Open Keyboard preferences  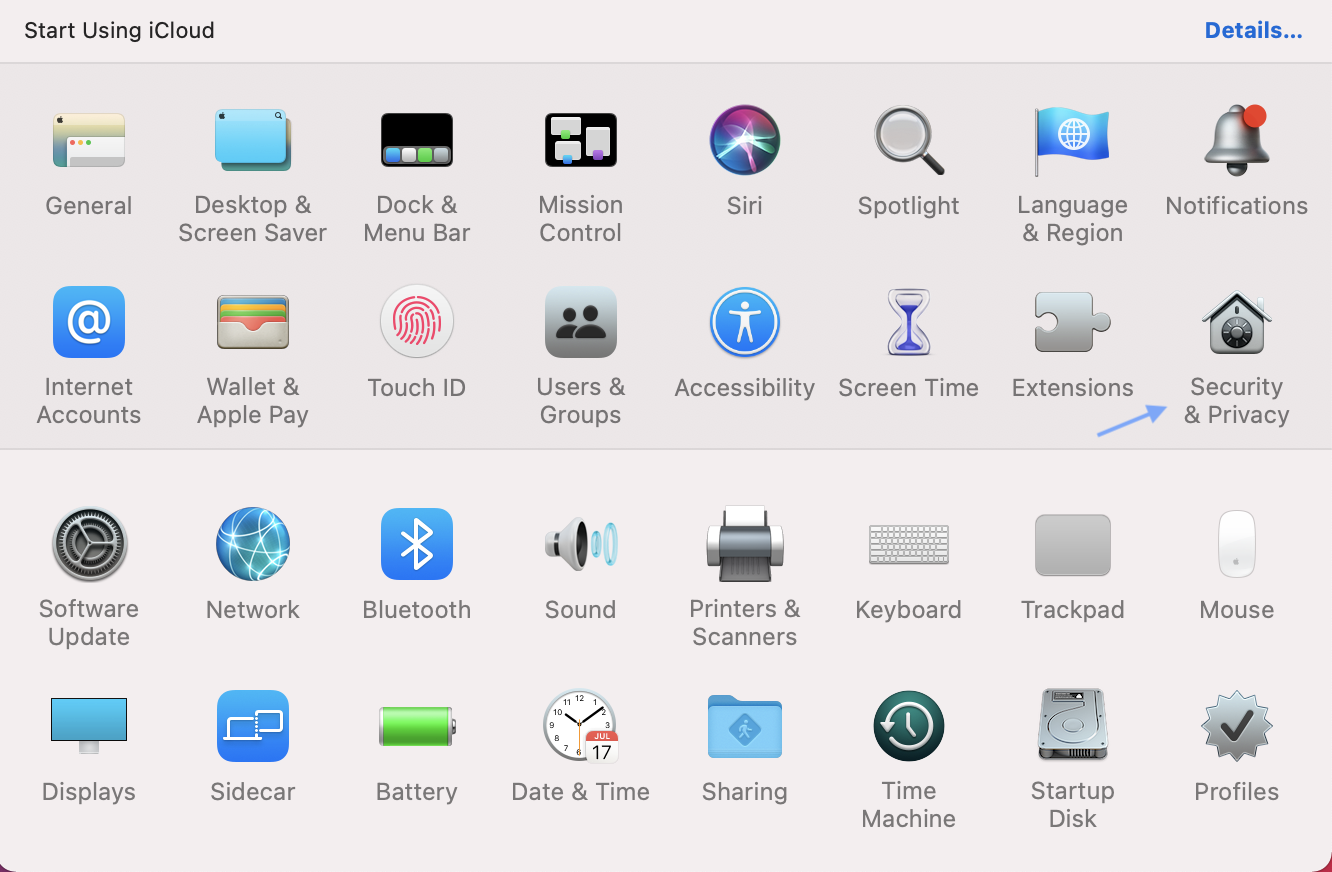tap(909, 544)
